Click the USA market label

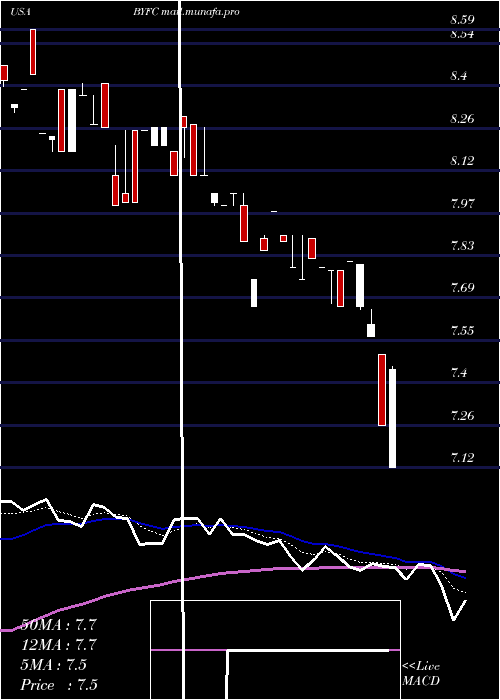[20, 12]
